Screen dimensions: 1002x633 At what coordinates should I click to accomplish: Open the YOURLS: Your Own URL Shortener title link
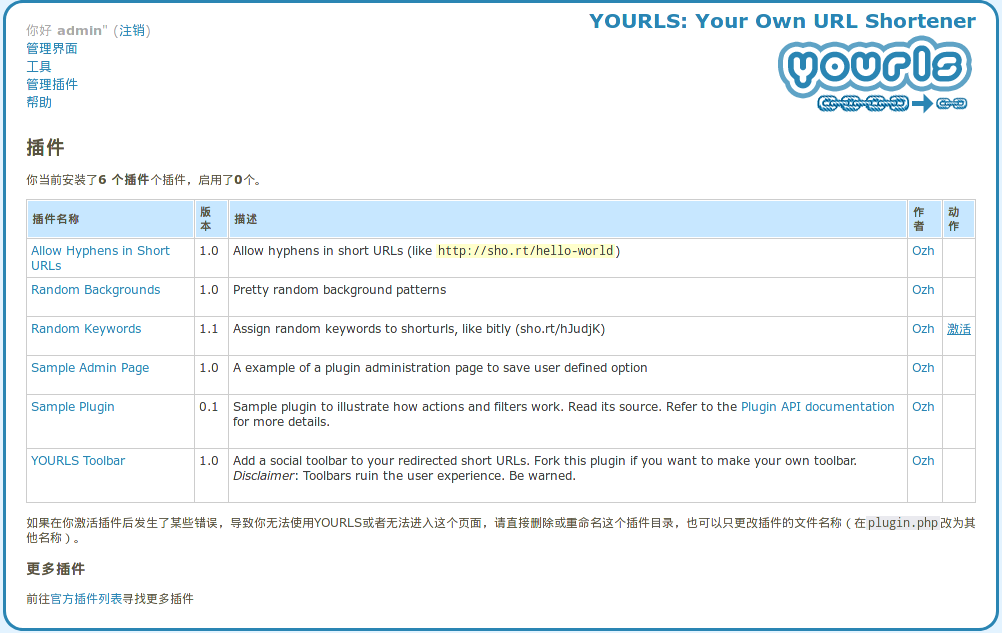click(782, 21)
